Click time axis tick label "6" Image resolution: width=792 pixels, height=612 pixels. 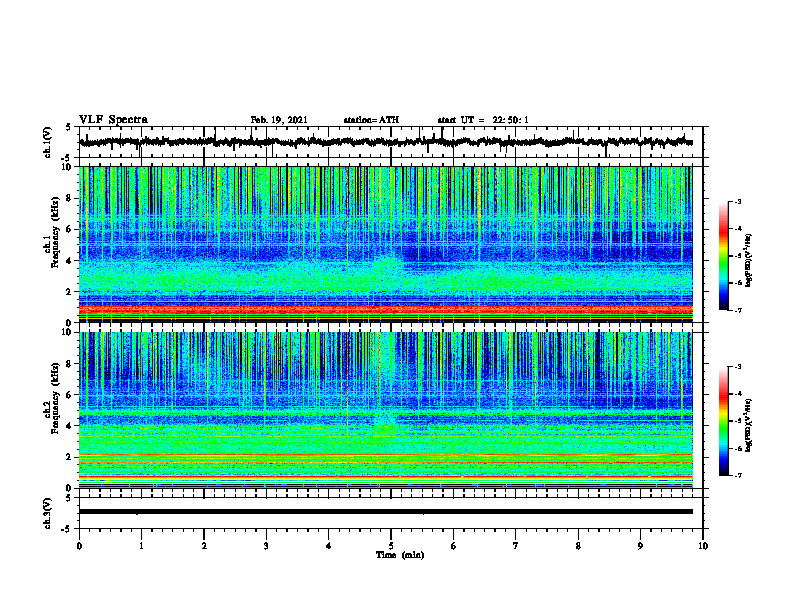[x=454, y=546]
